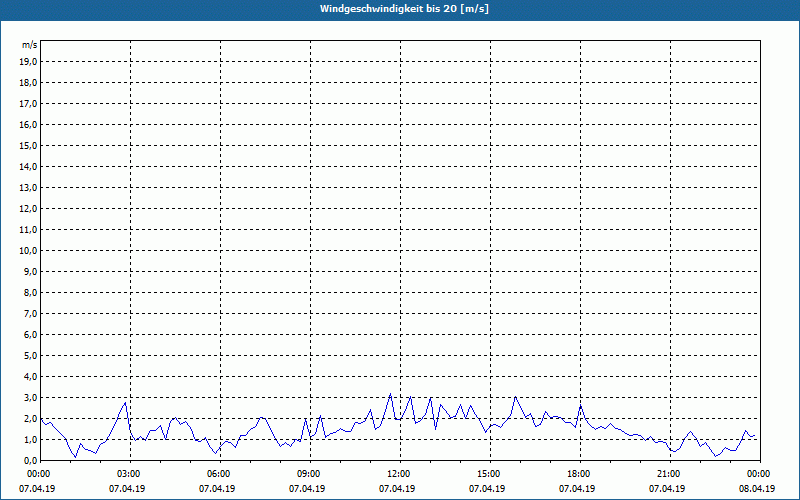
Task: Select the 8,0 y-axis label
Action: click(30, 292)
